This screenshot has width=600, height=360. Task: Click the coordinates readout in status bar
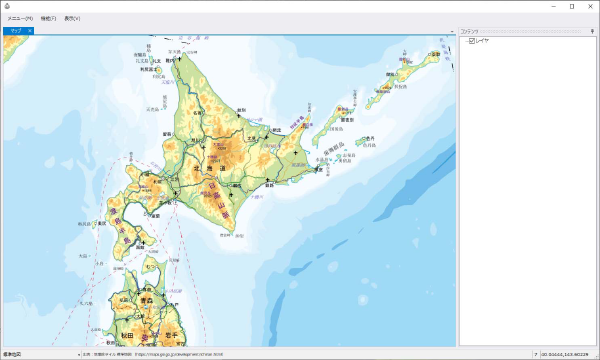click(565, 355)
